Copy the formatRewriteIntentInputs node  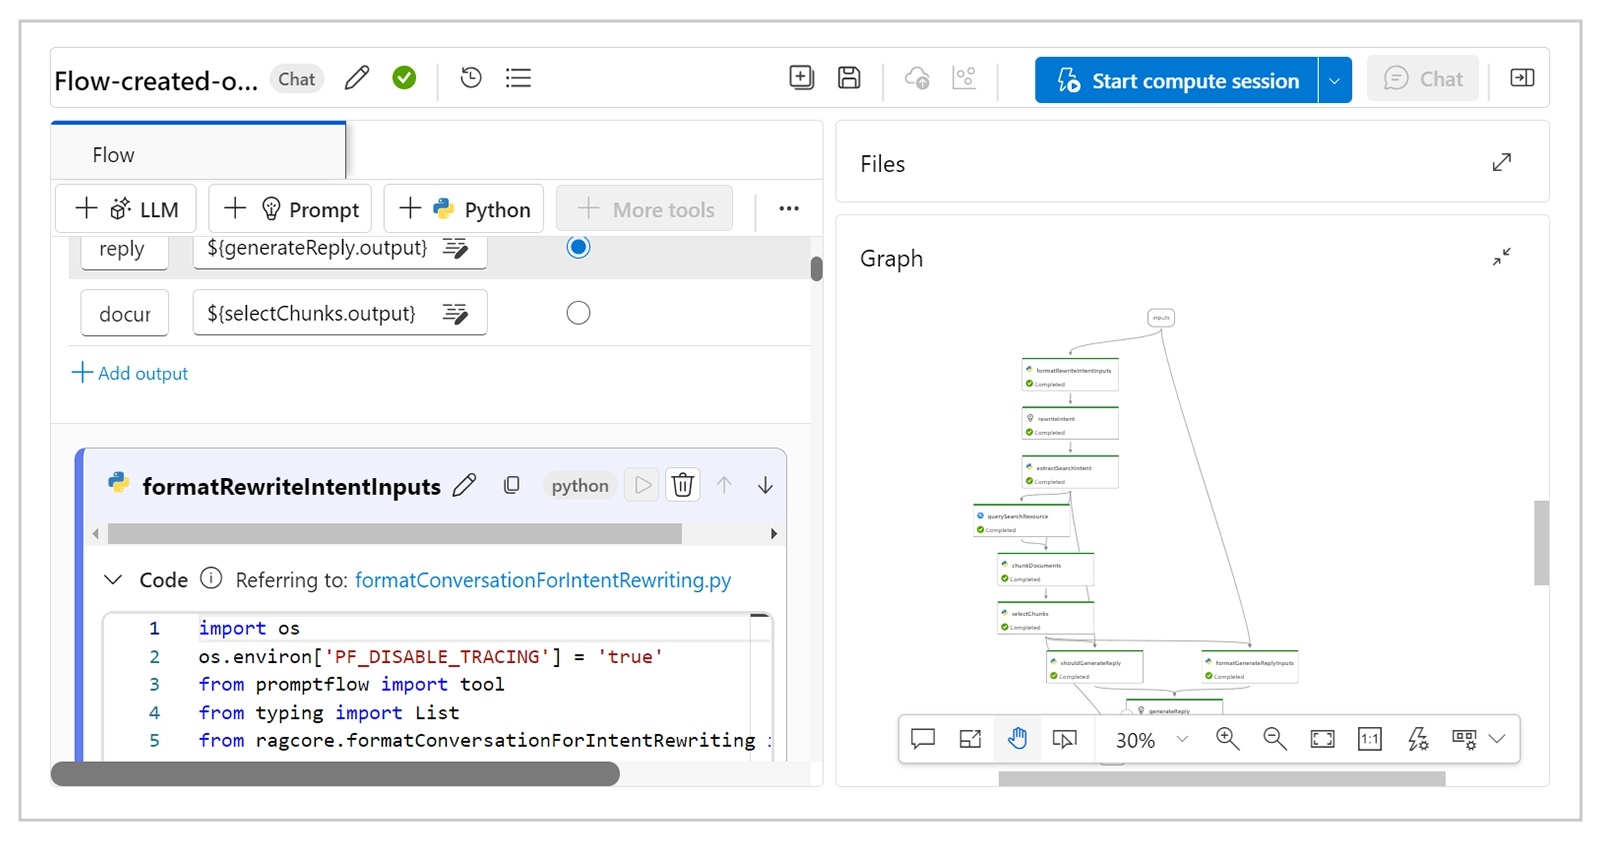[x=512, y=485]
